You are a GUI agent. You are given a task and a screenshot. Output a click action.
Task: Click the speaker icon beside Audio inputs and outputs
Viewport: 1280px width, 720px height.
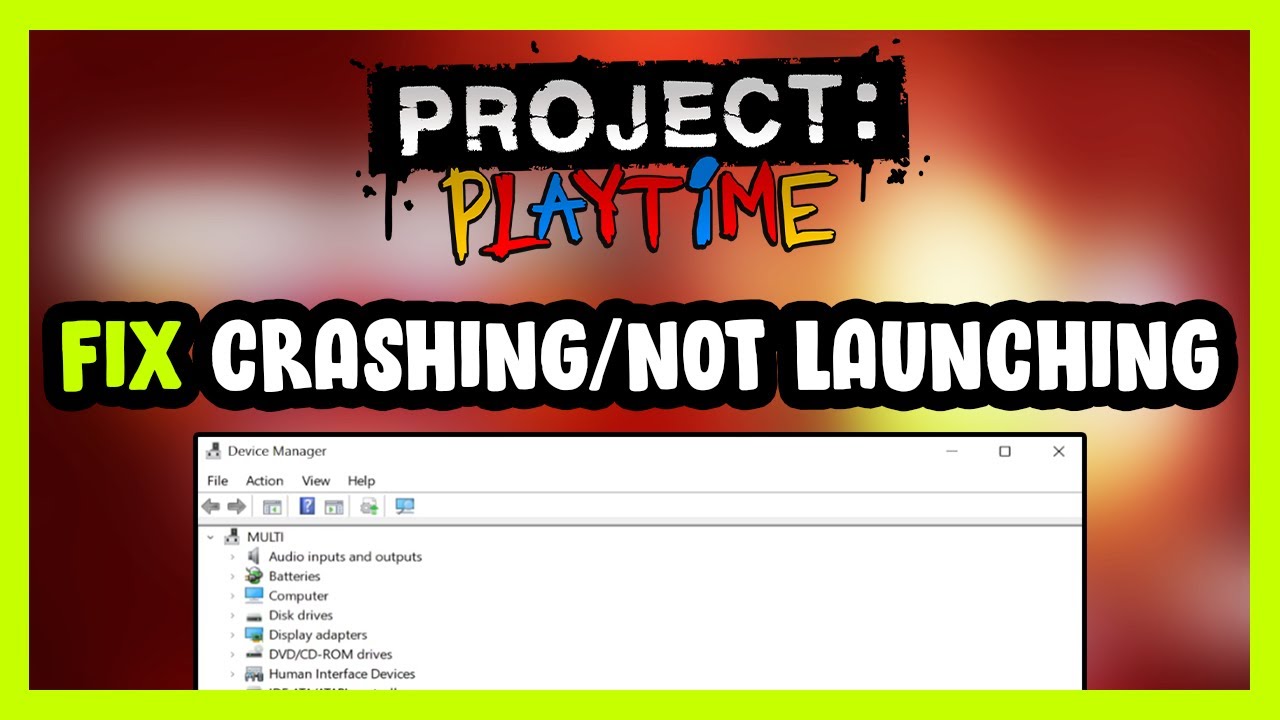pyautogui.click(x=253, y=556)
